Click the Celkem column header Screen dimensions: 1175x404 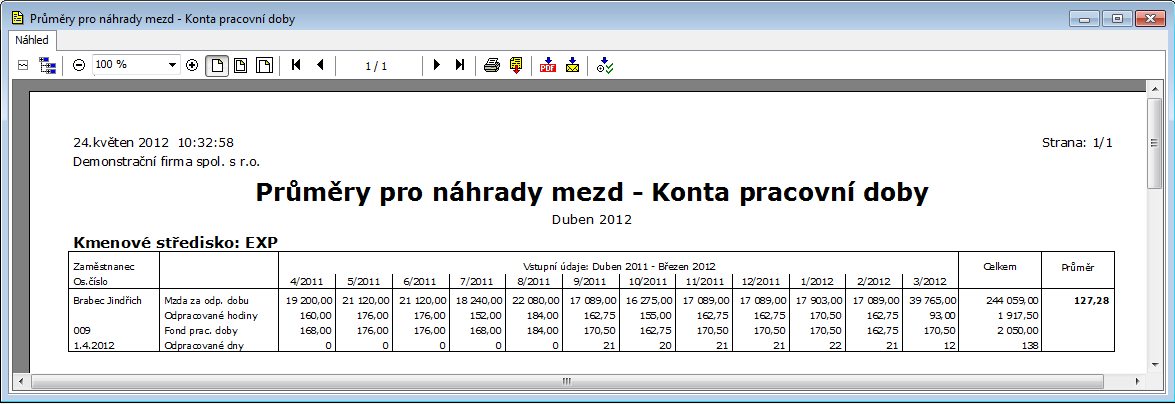tap(999, 267)
